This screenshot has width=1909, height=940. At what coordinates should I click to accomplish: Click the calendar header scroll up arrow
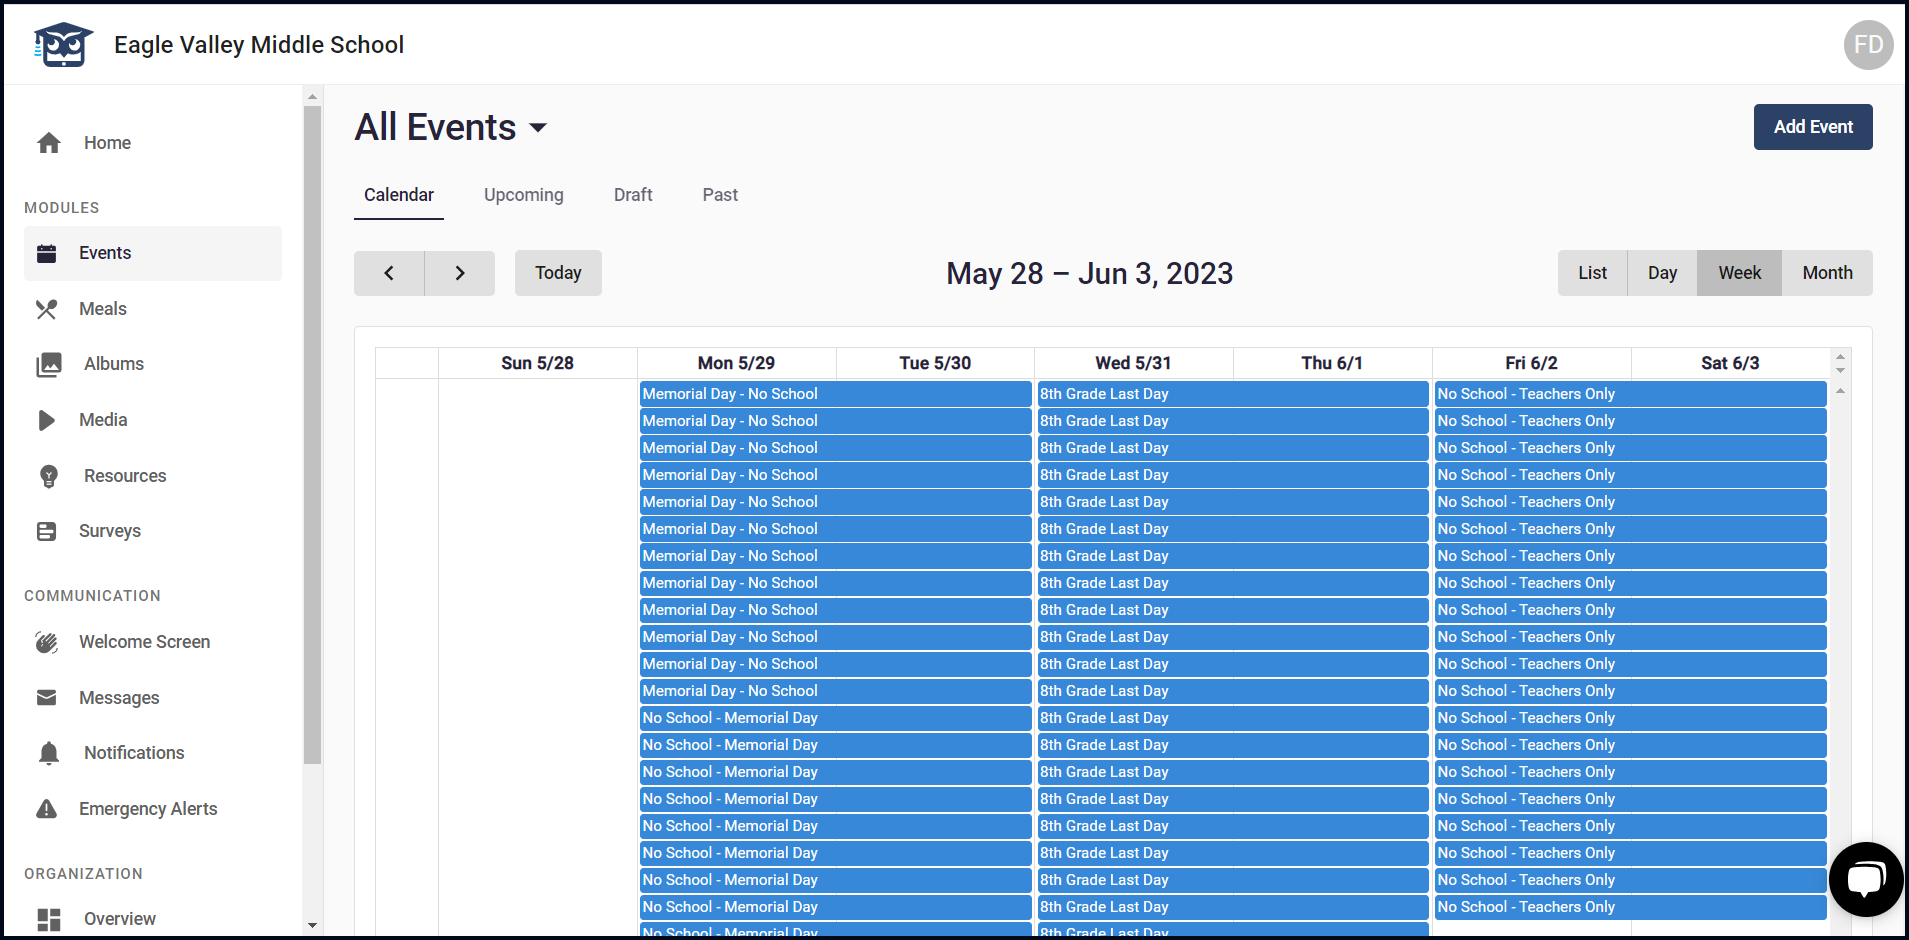click(1840, 356)
